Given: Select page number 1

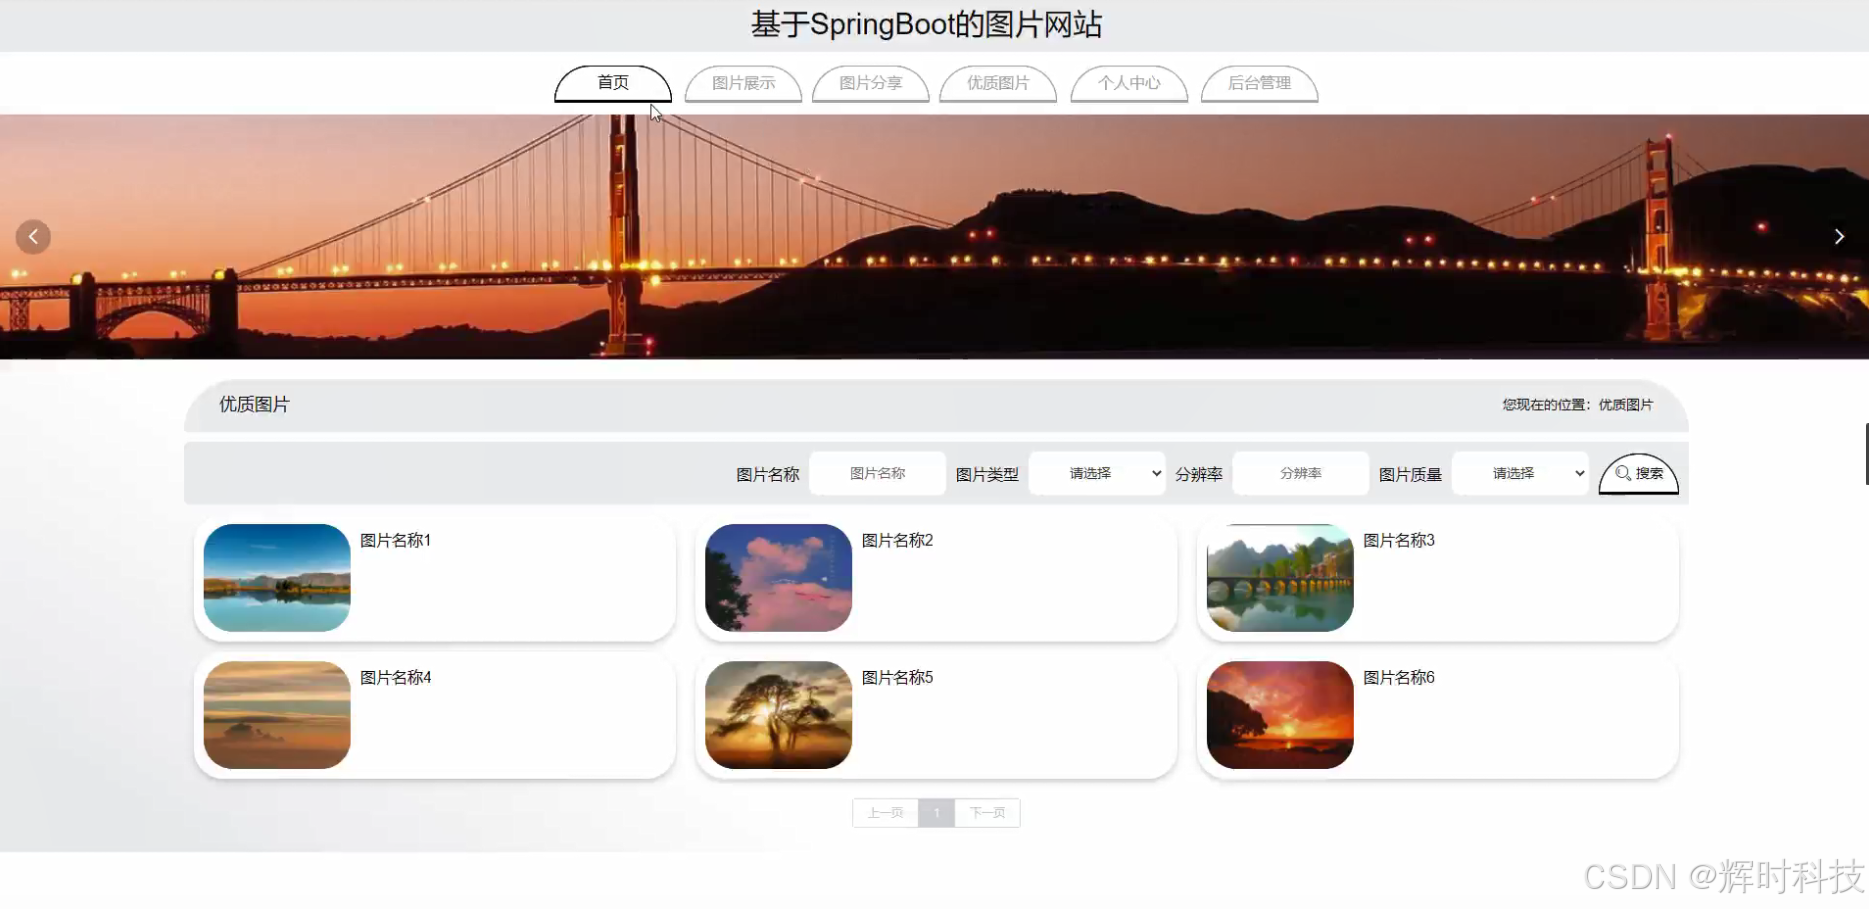Looking at the screenshot, I should tap(936, 812).
